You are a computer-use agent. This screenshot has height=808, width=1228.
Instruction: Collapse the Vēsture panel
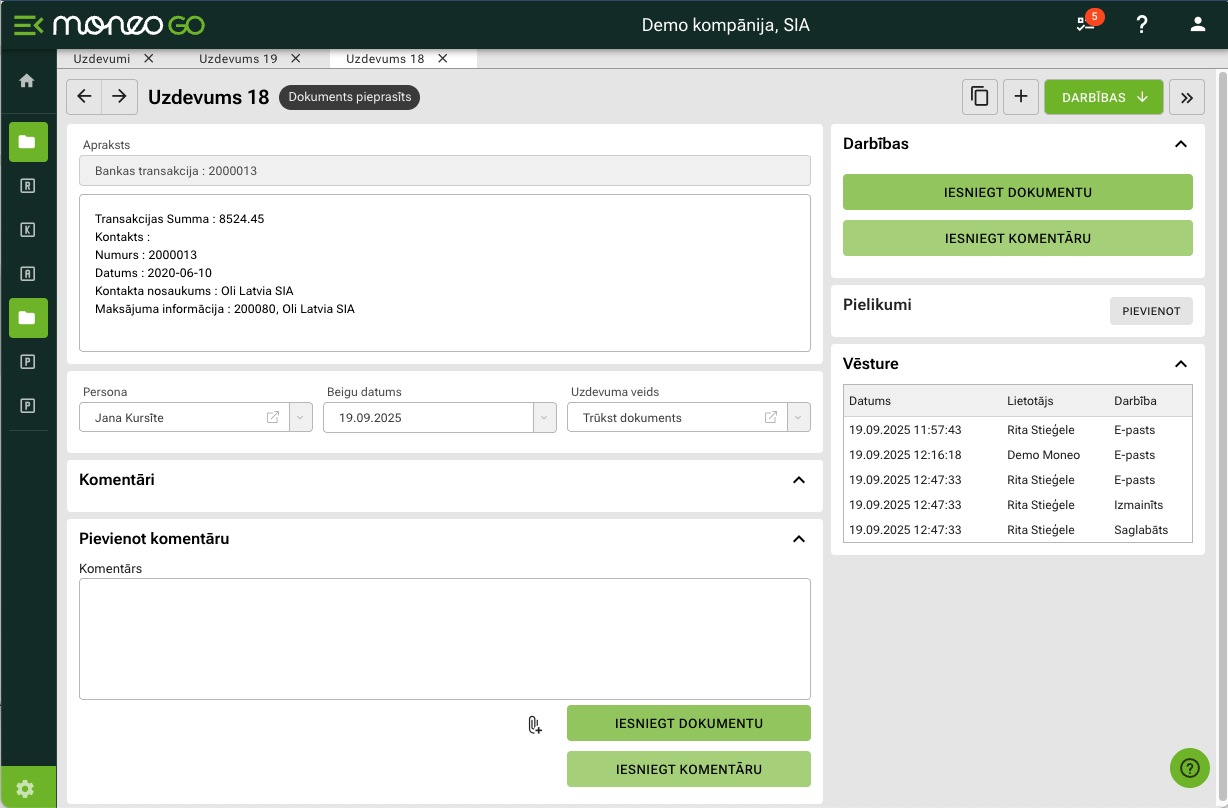pyautogui.click(x=1181, y=364)
